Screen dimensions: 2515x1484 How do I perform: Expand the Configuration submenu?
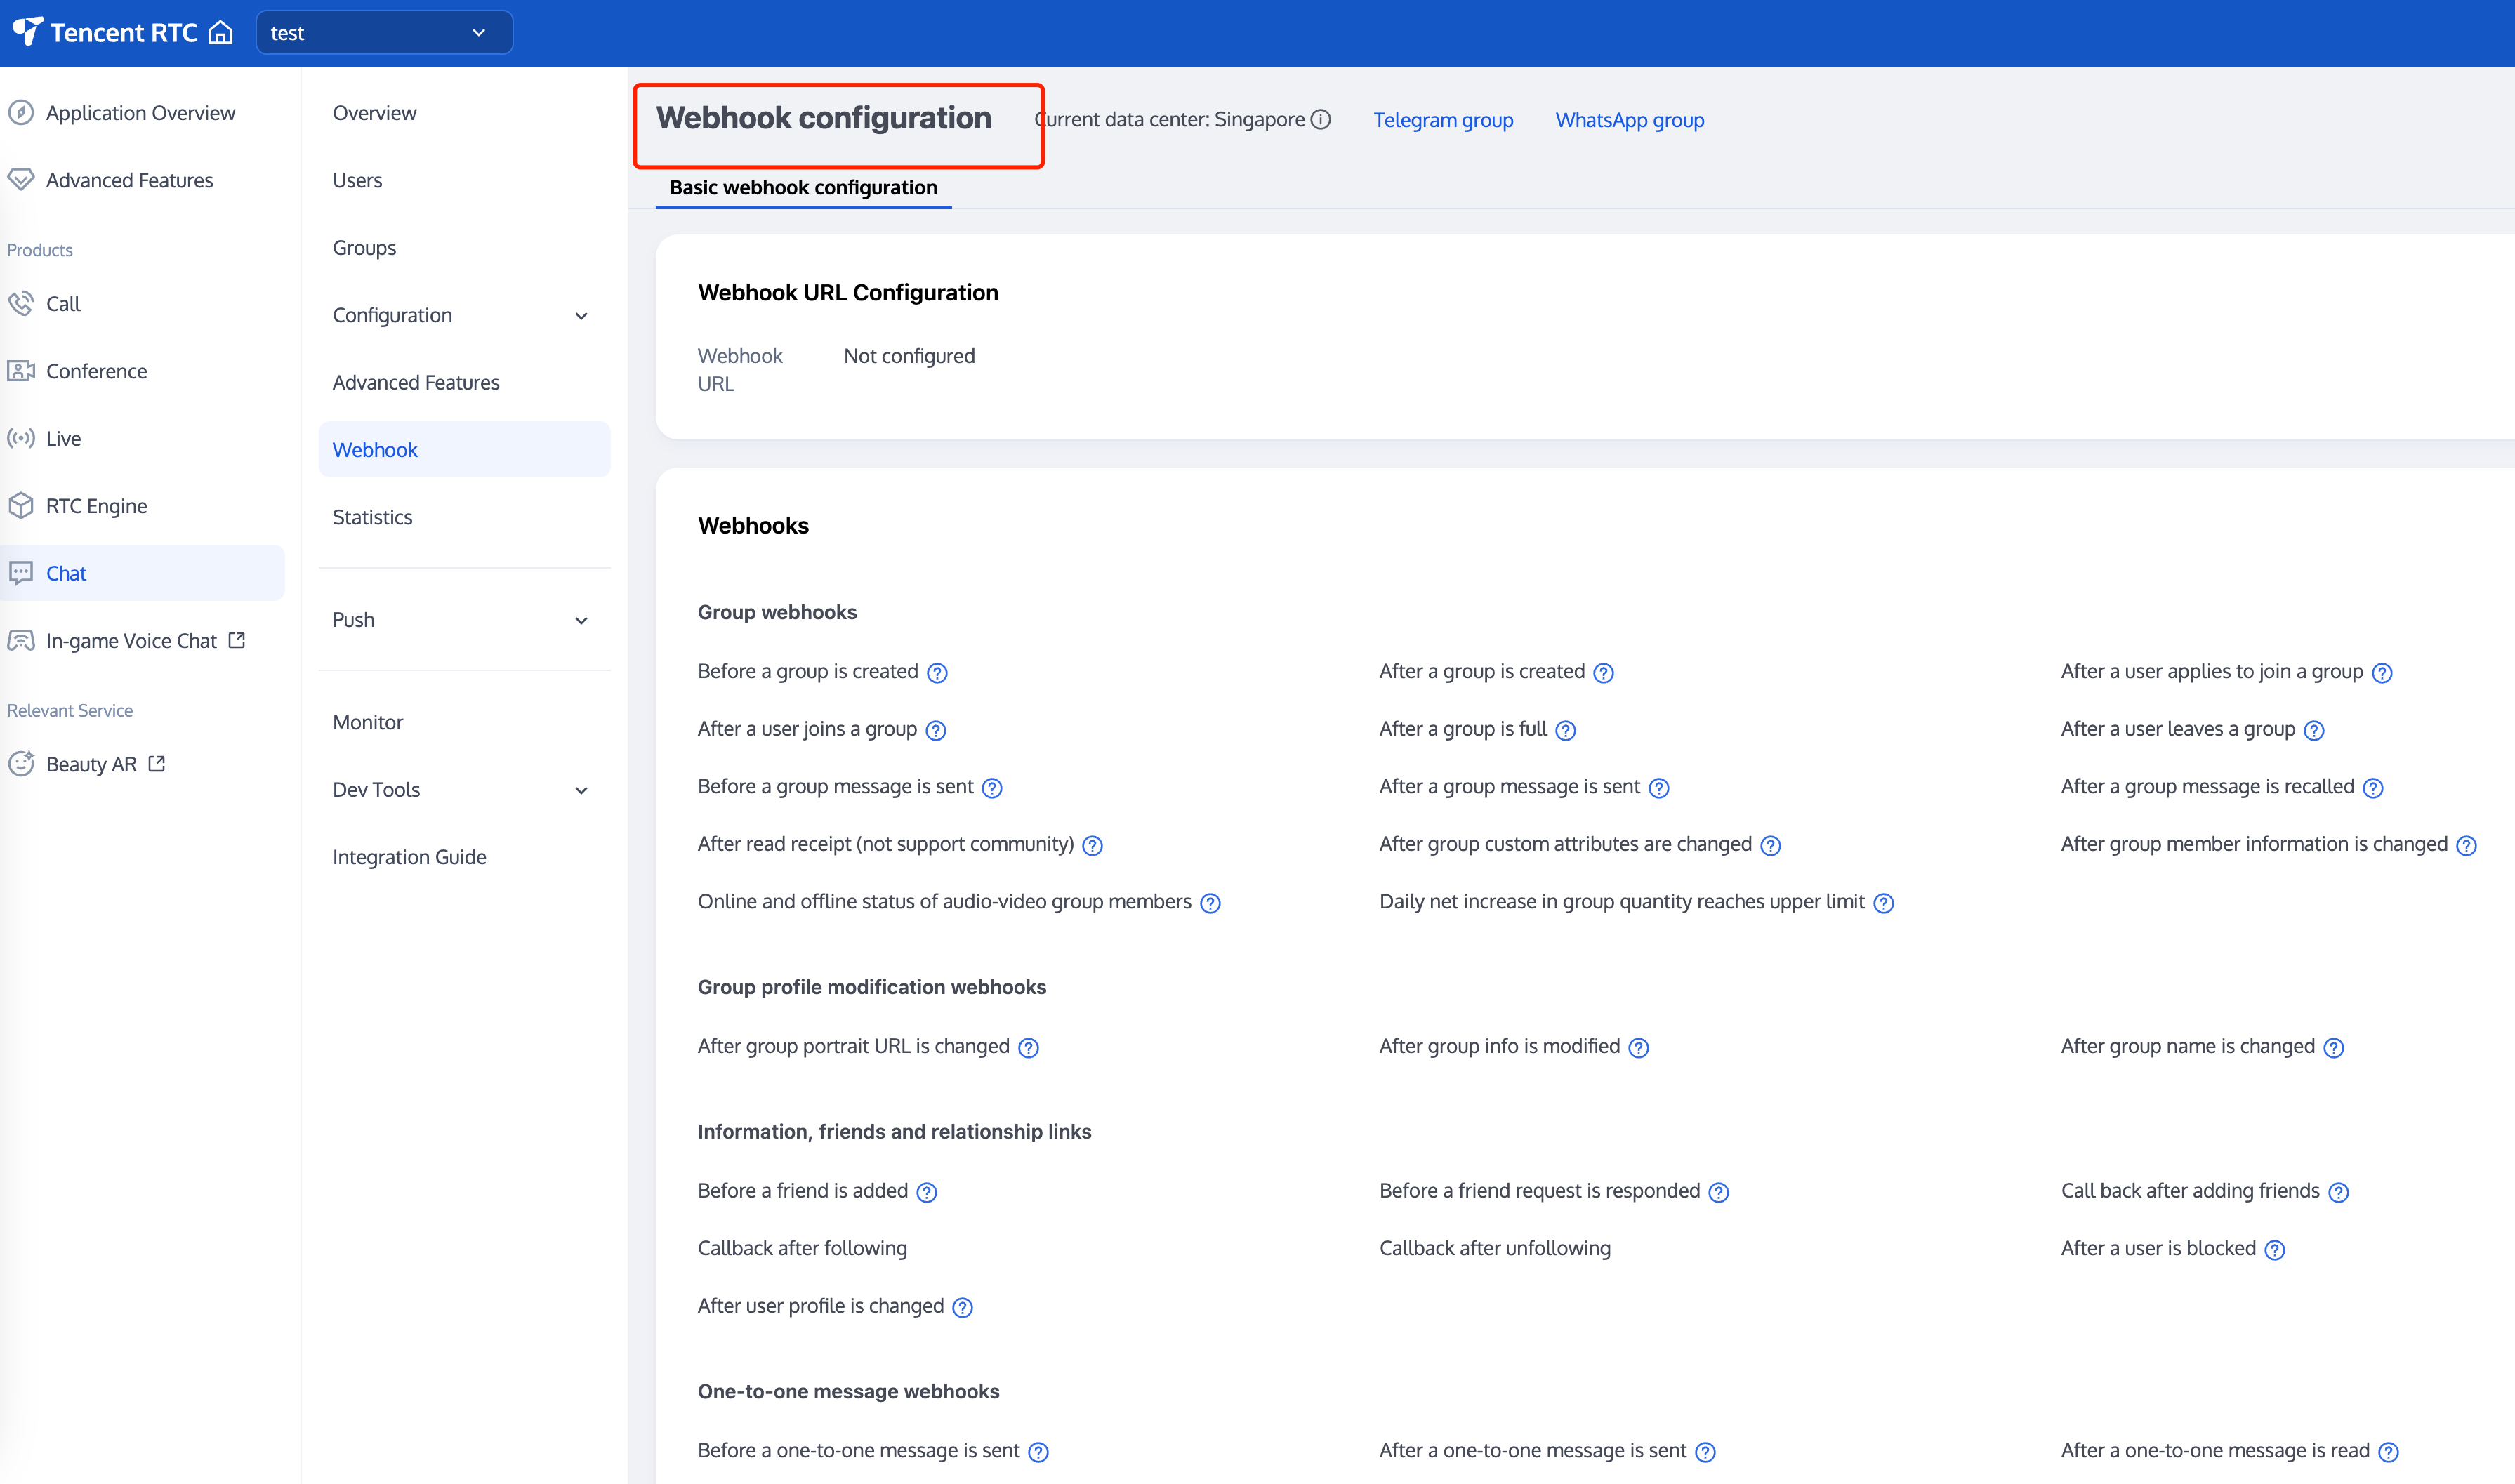point(463,316)
